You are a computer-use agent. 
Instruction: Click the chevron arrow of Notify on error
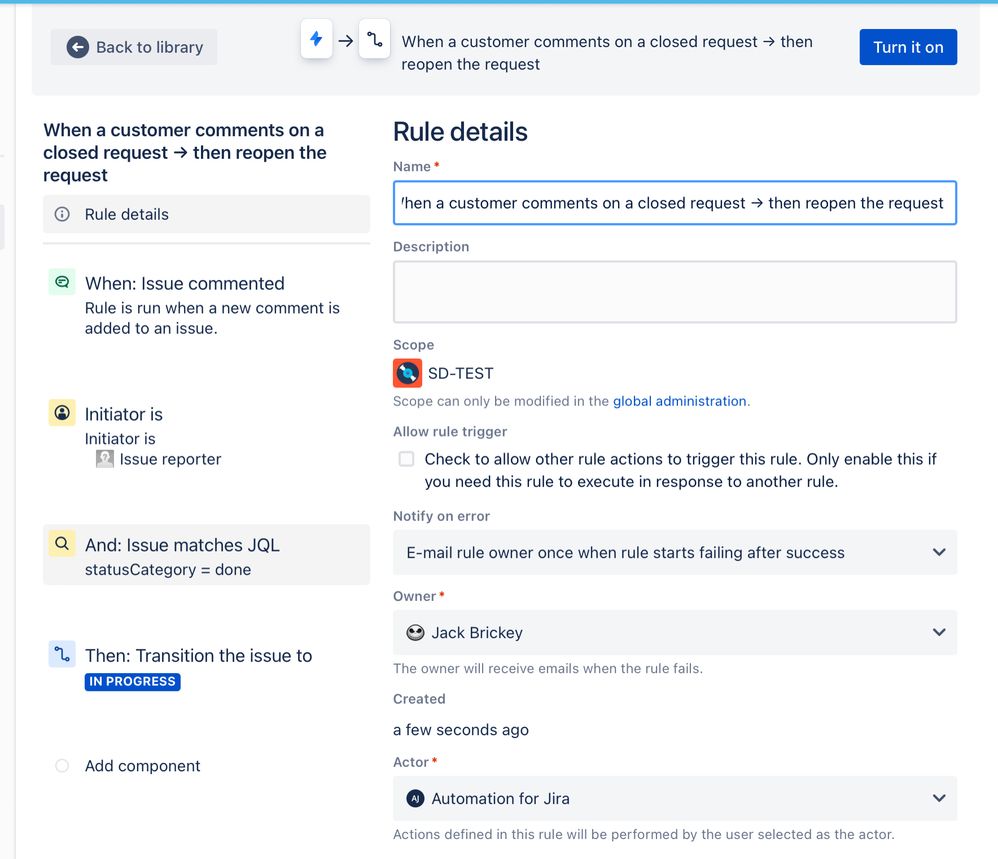(x=939, y=552)
